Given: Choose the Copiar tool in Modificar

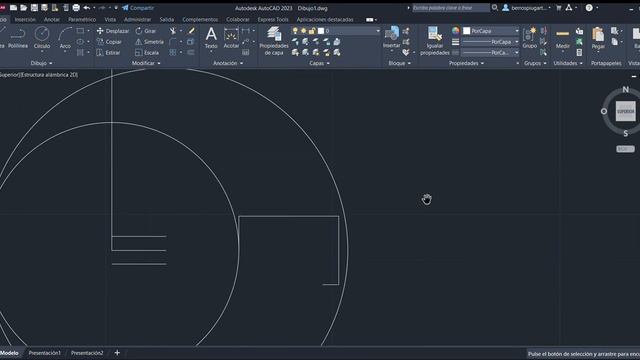Looking at the screenshot, I should 109,42.
